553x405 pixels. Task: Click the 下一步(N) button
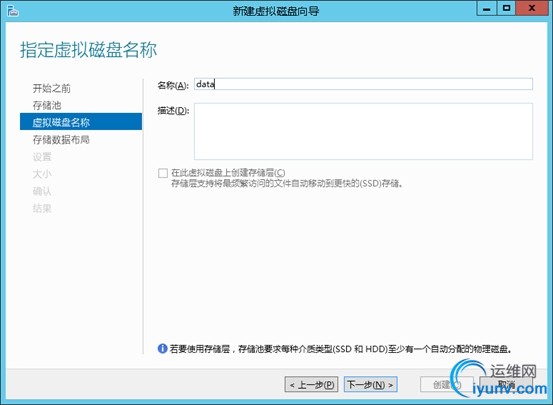tap(371, 384)
